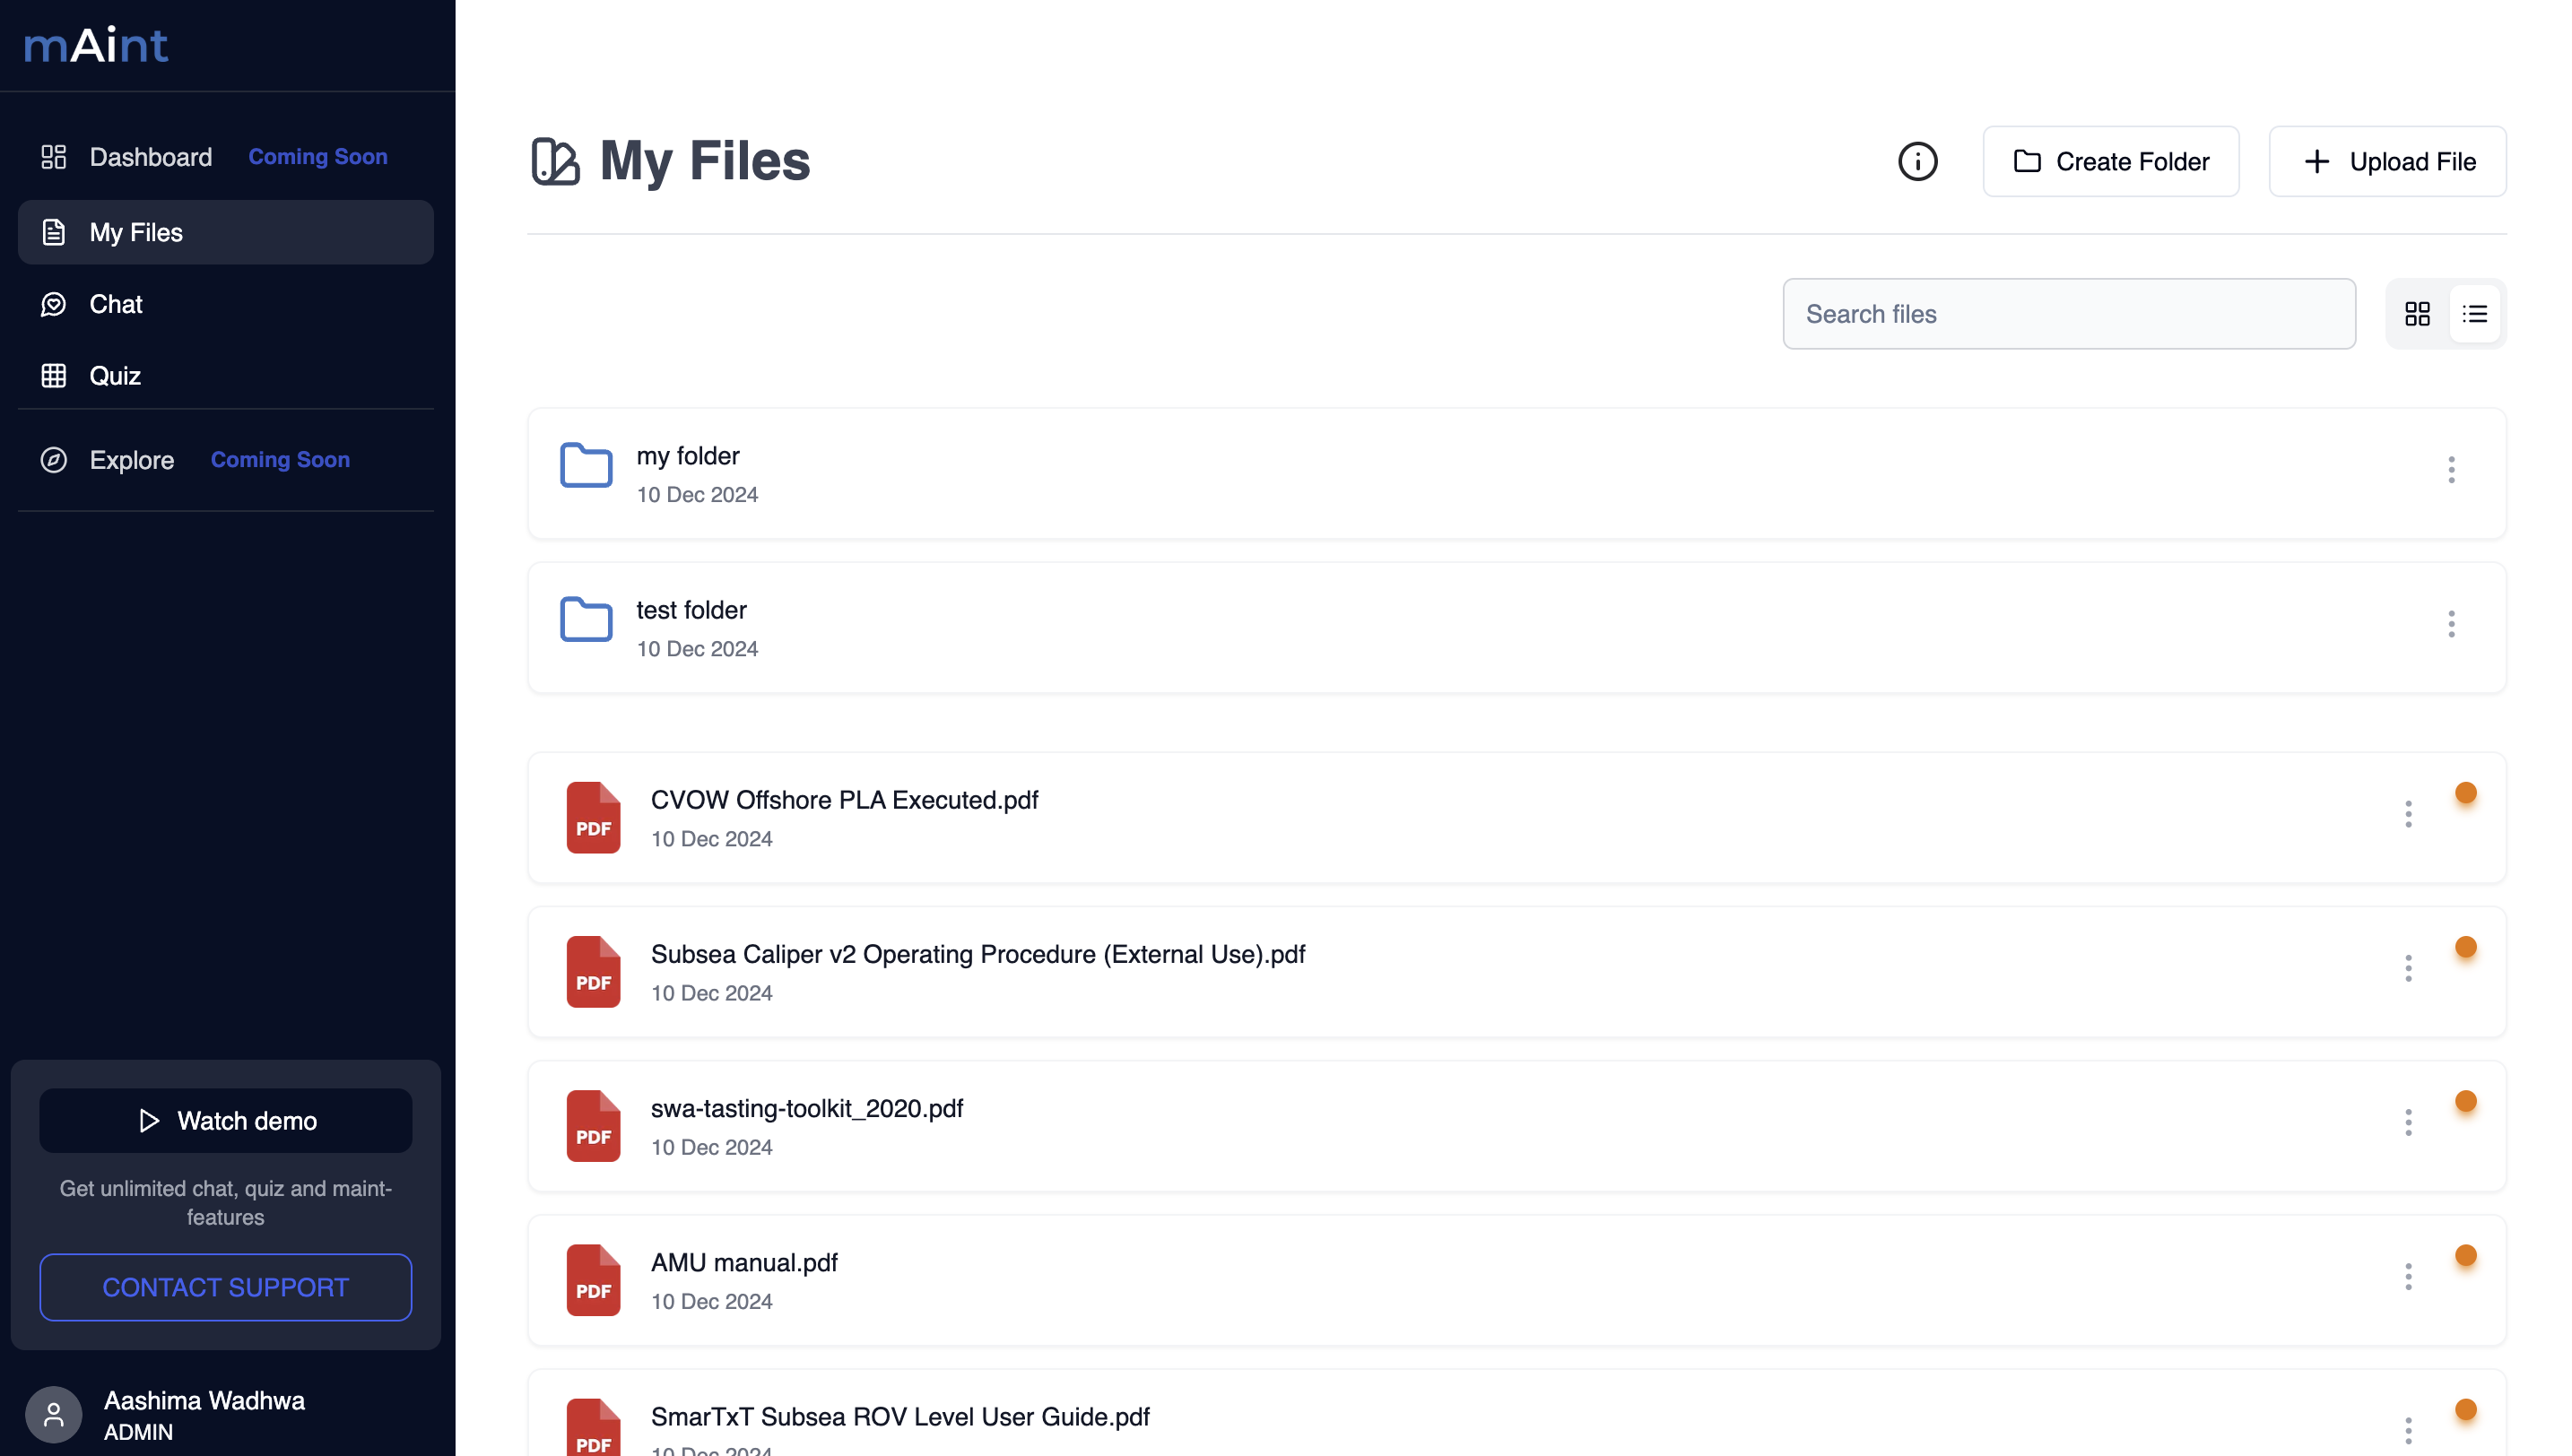2572x1456 pixels.
Task: Click the CONTACT SUPPORT button
Action: 226,1287
